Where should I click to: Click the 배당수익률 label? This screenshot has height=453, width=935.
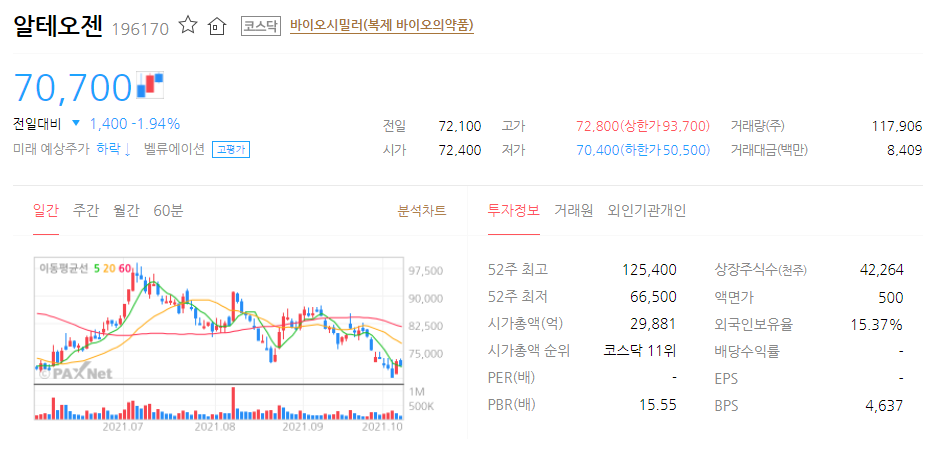747,351
